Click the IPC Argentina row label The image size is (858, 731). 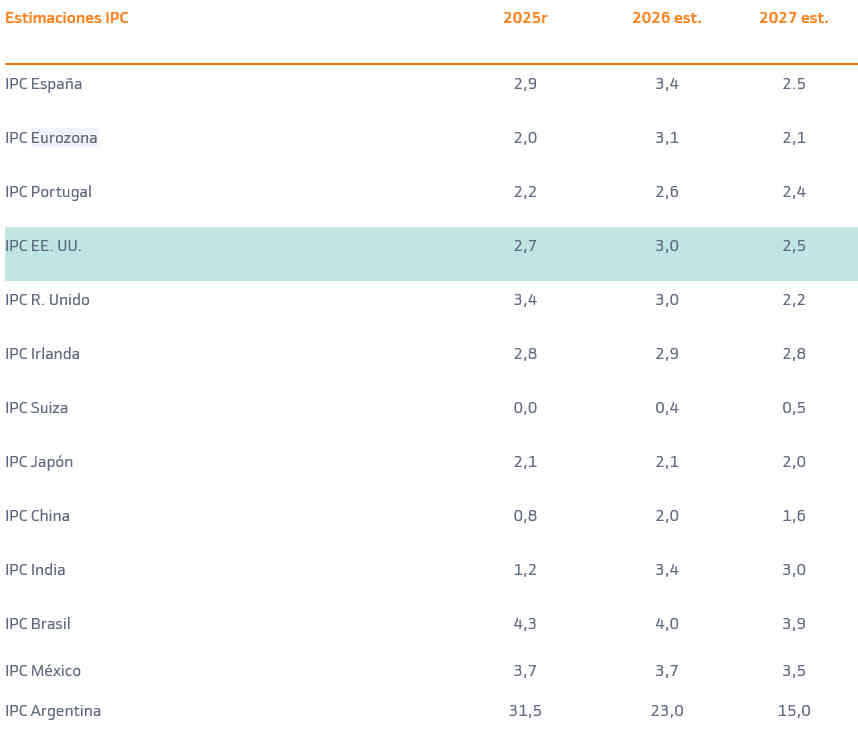coord(53,711)
